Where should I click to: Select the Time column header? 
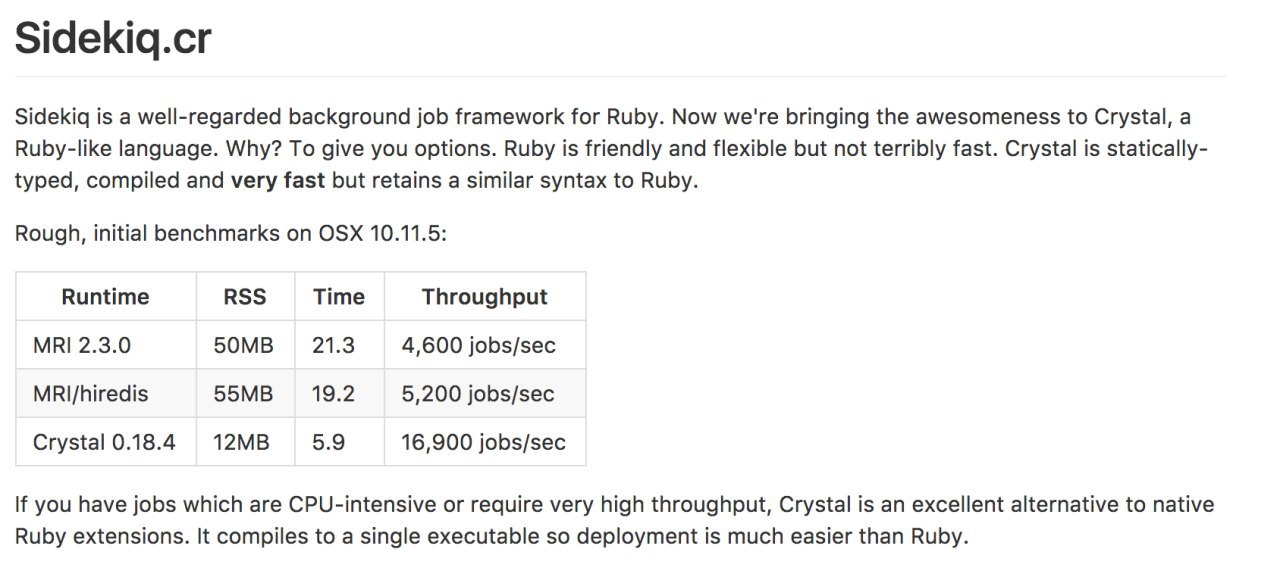(339, 297)
